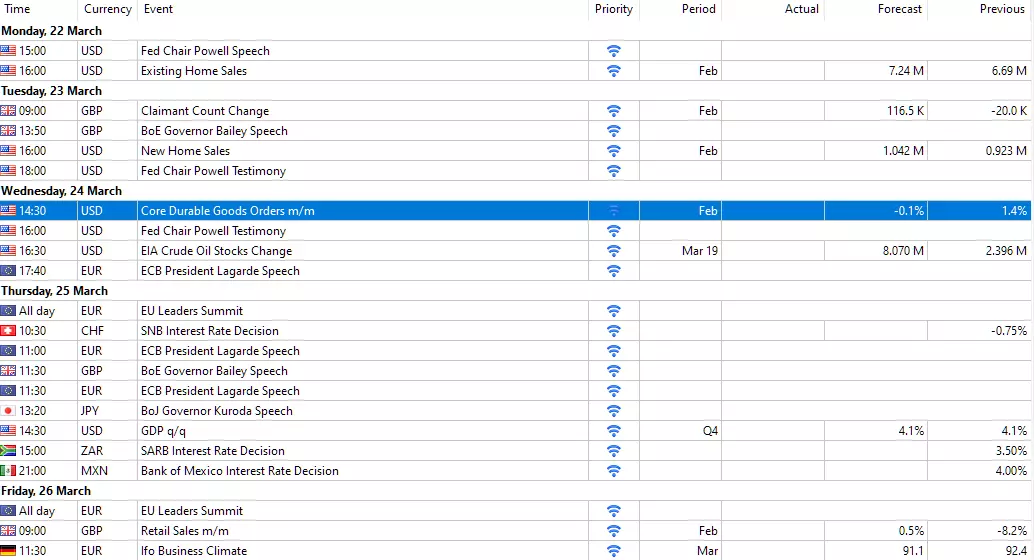Image resolution: width=1034 pixels, height=560 pixels.
Task: Click the South Africa flag for SARB Interest Rate Decision
Action: pos(8,451)
